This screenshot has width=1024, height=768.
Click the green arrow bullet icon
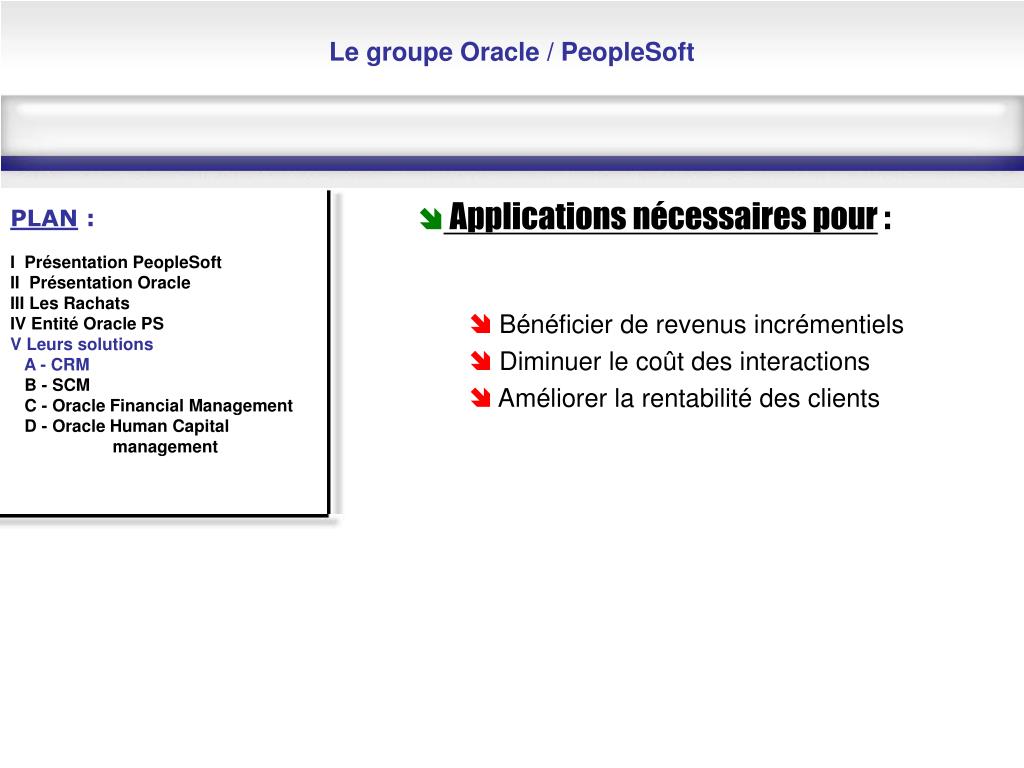point(431,219)
